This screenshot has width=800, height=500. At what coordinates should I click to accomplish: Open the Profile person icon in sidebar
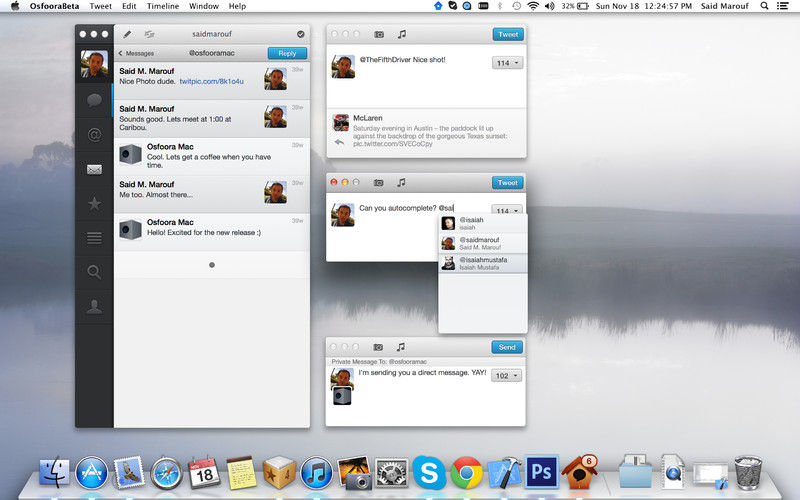94,307
